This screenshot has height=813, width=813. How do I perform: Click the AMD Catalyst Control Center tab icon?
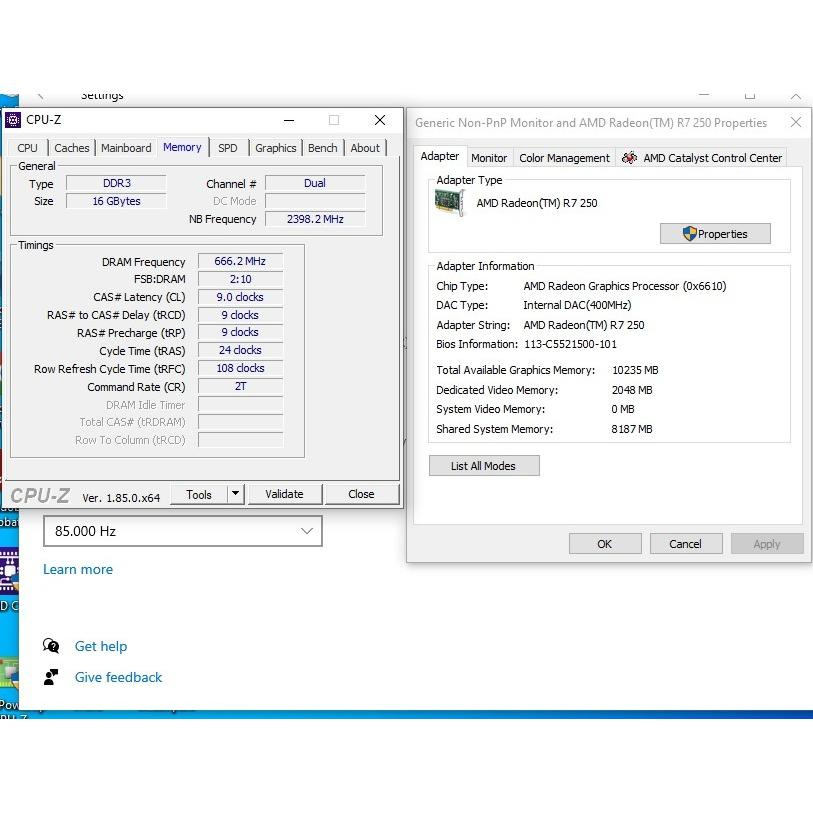coord(629,158)
